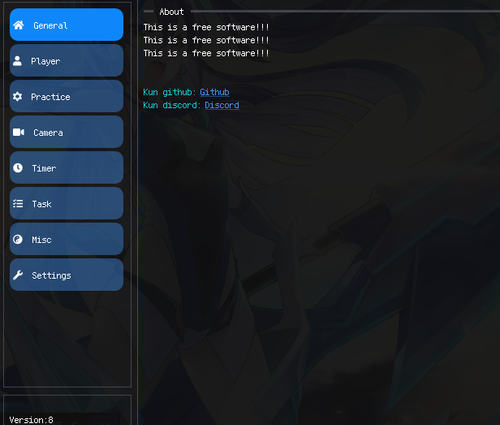The width and height of the screenshot is (500, 425).
Task: Click the About section header
Action: (x=171, y=12)
